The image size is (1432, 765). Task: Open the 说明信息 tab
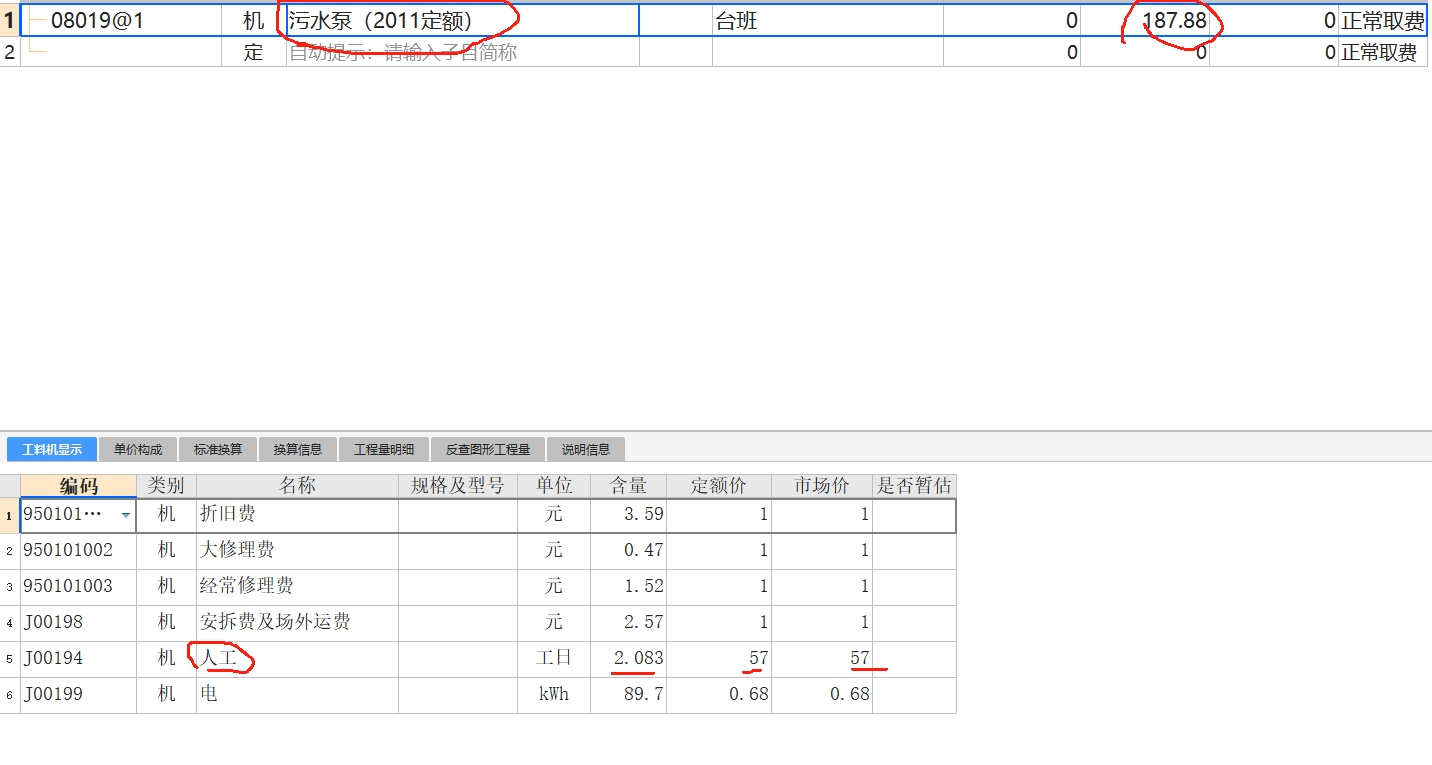point(586,449)
